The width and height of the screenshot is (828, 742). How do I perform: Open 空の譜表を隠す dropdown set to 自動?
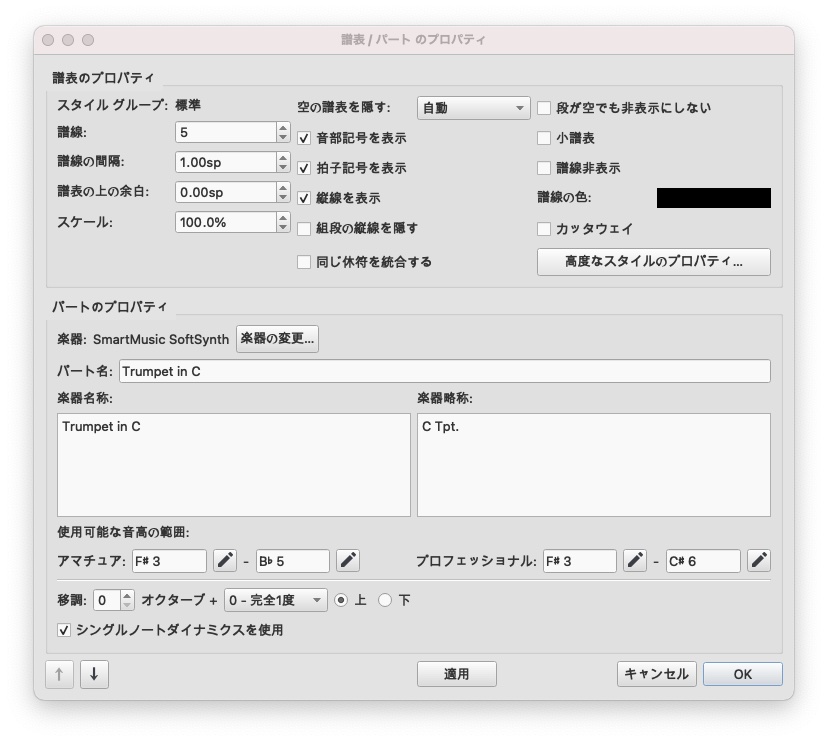[473, 108]
